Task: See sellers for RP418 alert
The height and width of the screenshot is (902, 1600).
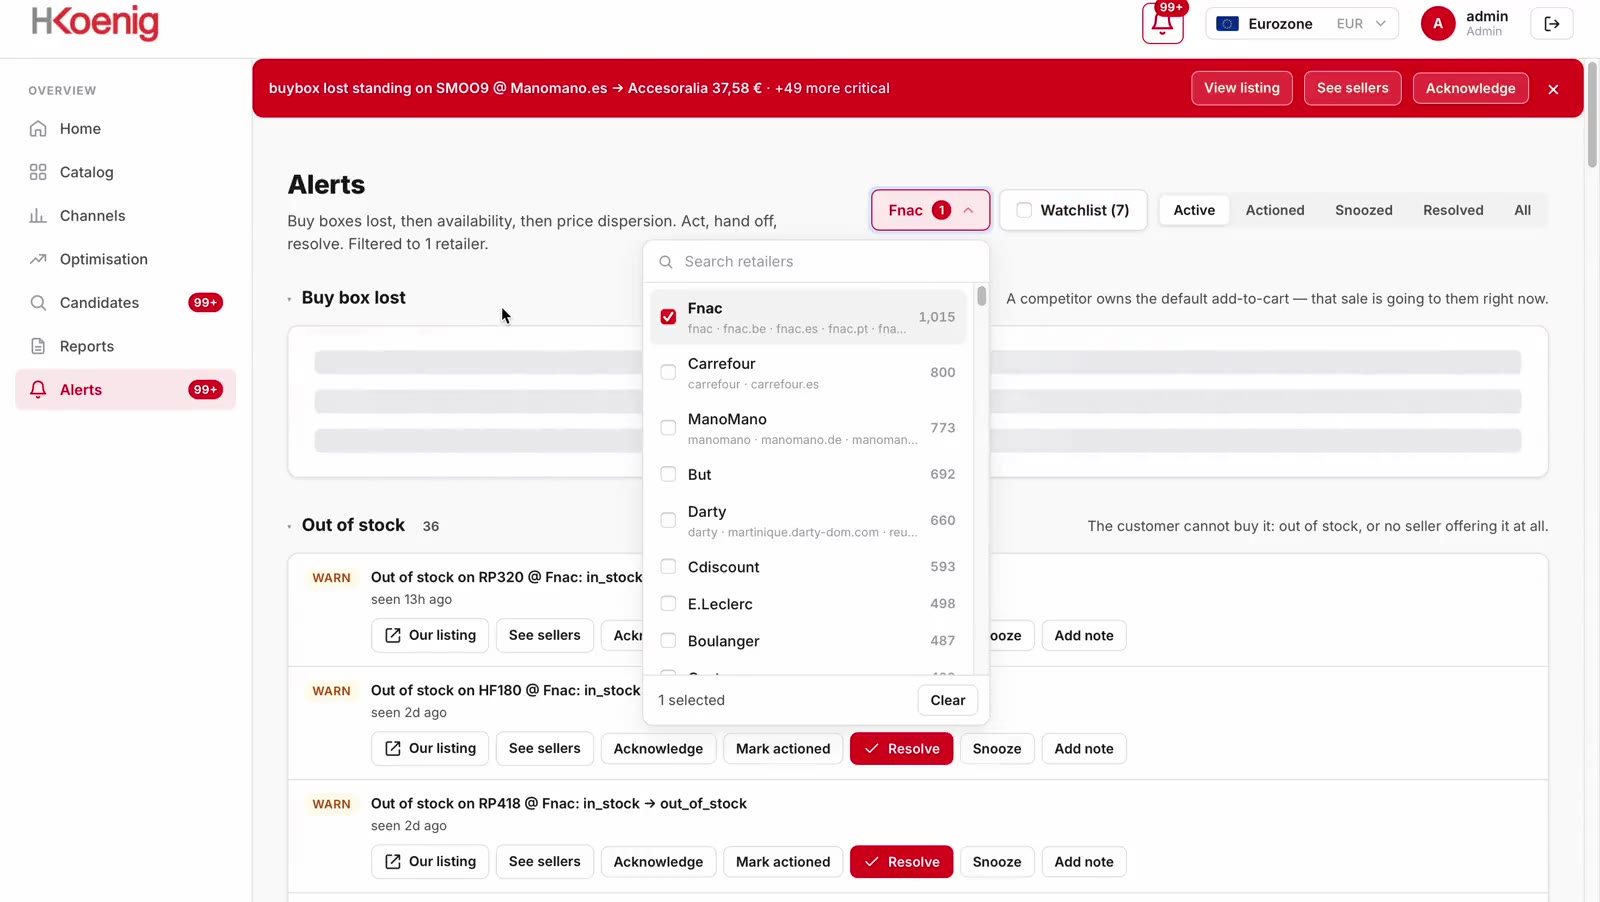Action: [x=544, y=862]
